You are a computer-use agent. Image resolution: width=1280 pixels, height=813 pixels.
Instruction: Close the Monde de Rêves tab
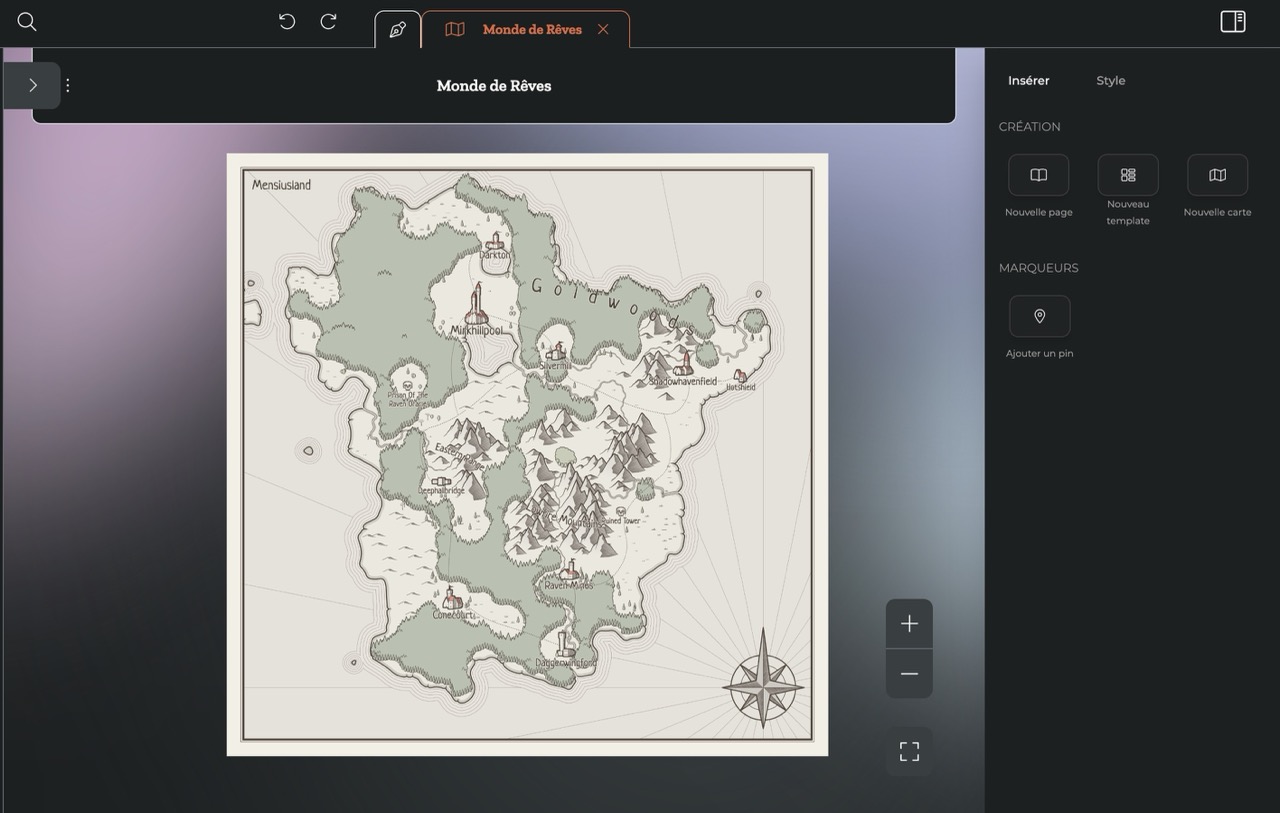click(603, 30)
